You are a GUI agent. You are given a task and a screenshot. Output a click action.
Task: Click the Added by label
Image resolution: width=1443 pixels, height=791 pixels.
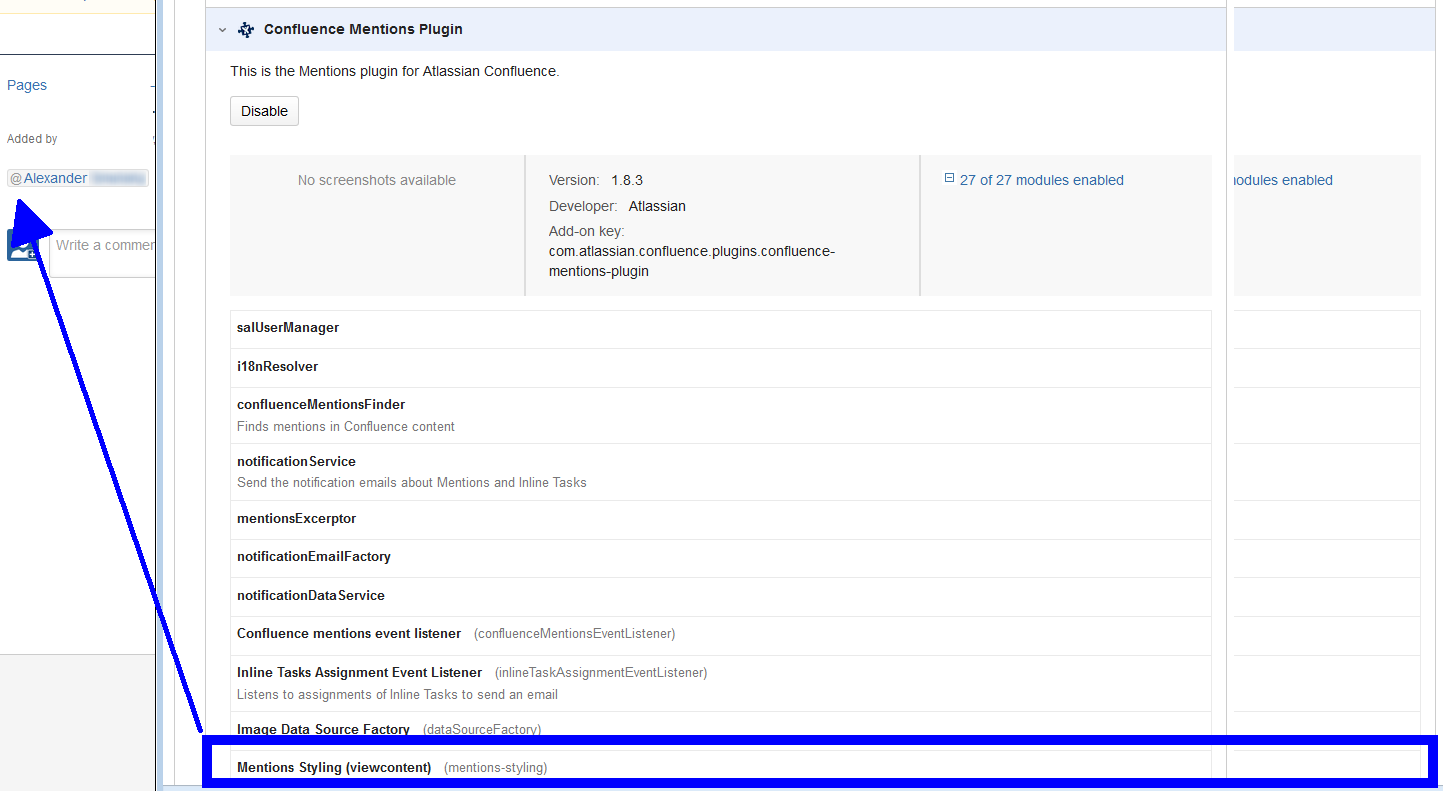(x=32, y=139)
